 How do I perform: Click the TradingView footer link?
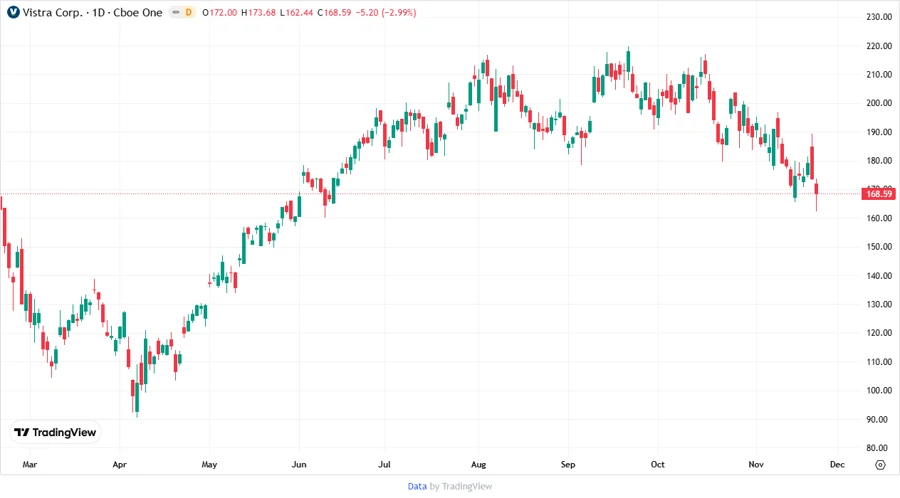467,486
